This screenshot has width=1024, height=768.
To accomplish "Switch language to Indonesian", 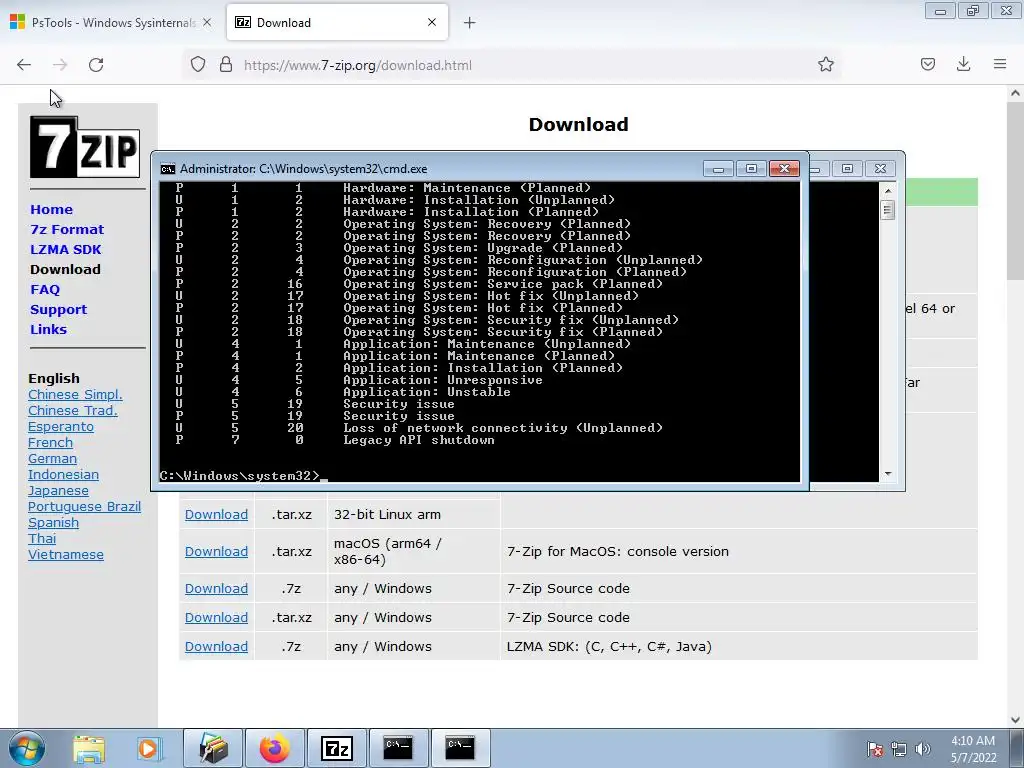I will click(63, 474).
